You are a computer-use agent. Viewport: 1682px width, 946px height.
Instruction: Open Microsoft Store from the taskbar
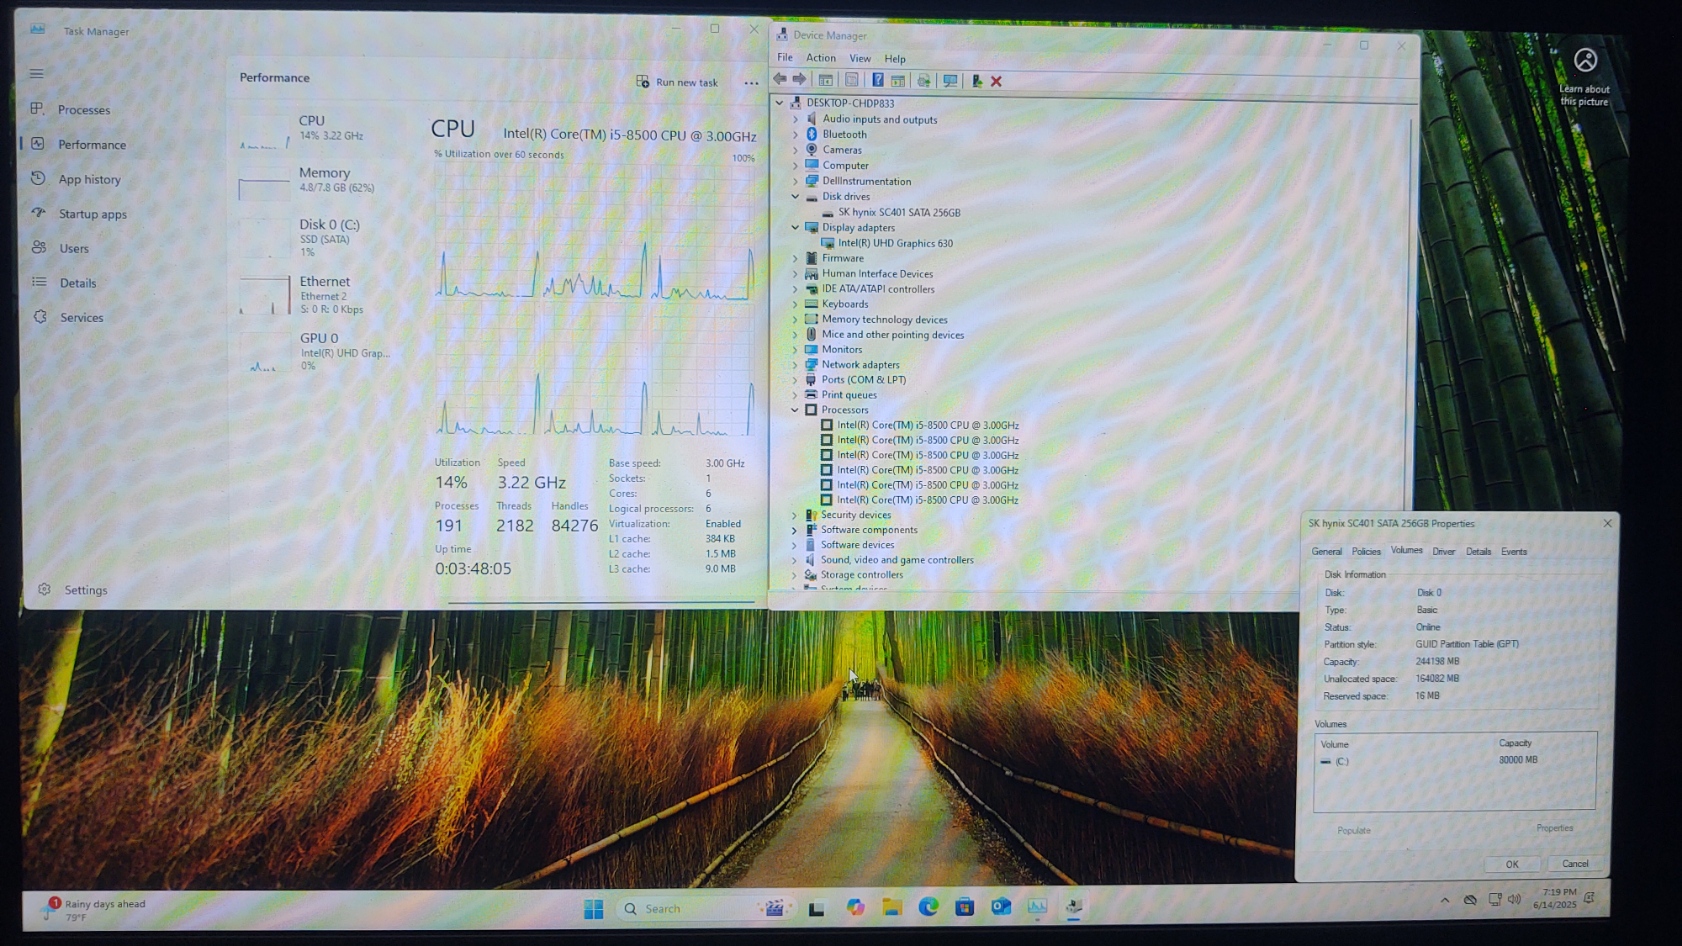click(964, 907)
